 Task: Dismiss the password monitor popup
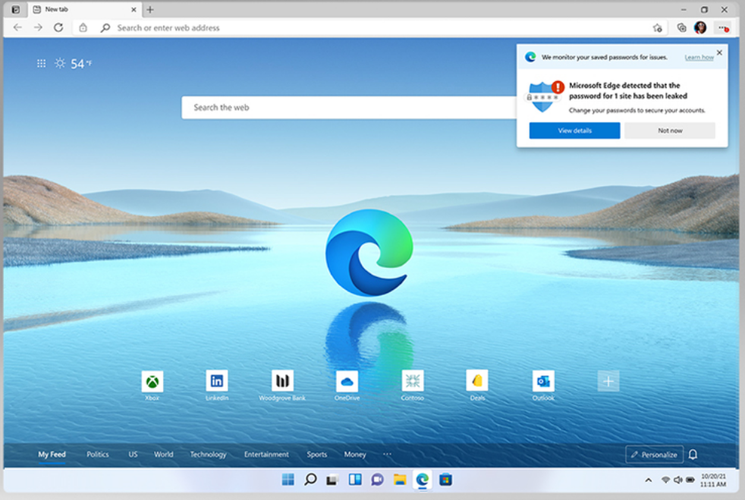tap(719, 52)
